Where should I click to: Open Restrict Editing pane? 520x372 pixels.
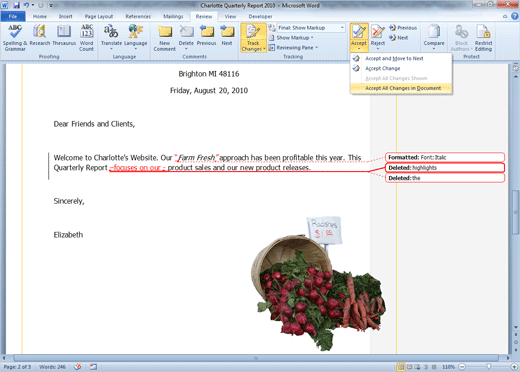click(x=483, y=37)
